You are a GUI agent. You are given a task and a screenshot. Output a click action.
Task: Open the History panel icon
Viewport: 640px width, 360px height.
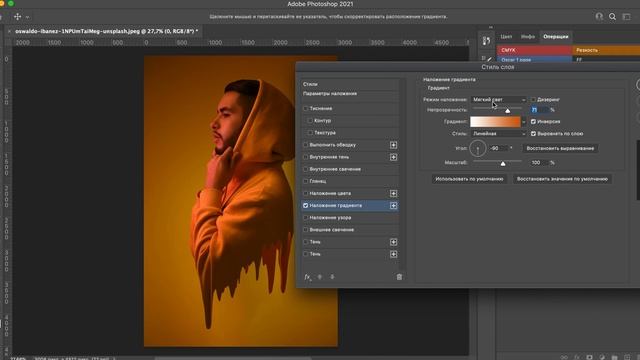pos(486,41)
